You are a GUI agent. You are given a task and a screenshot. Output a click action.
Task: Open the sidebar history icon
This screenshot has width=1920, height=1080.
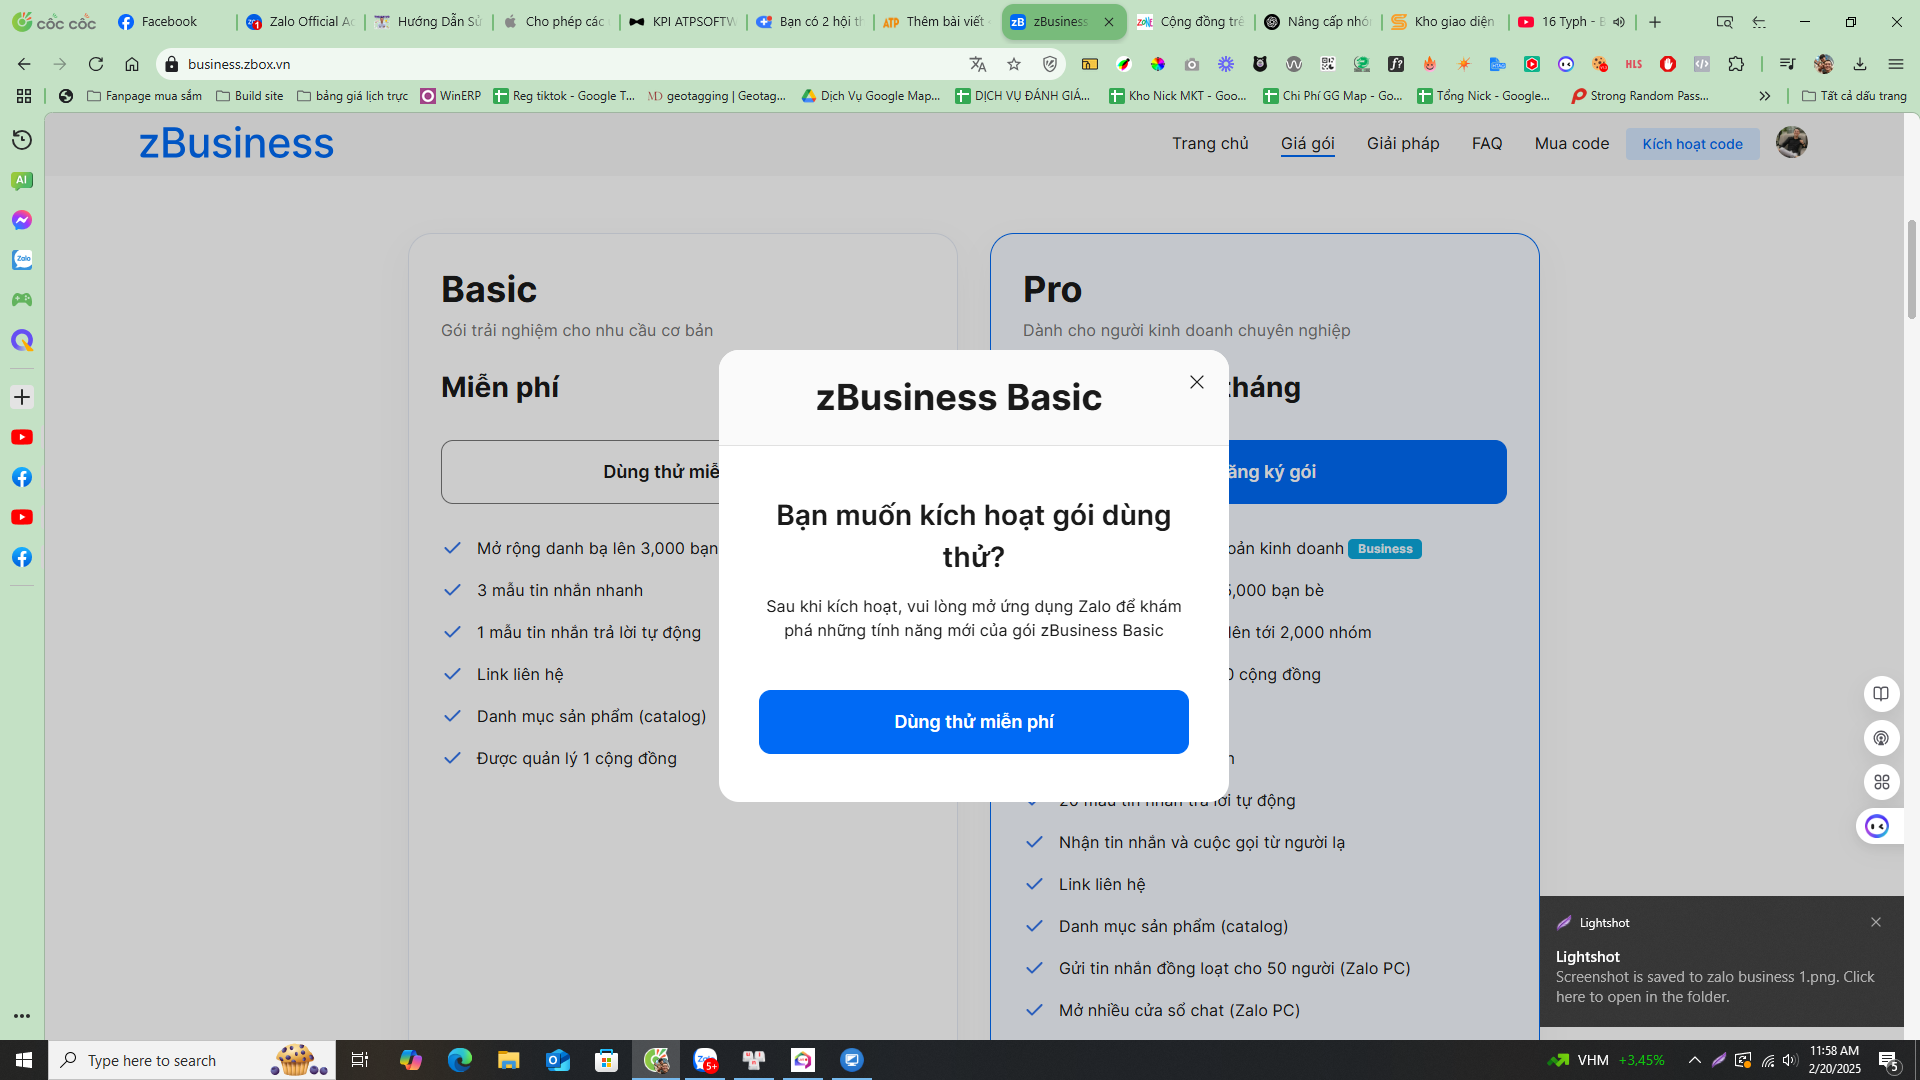[x=22, y=140]
